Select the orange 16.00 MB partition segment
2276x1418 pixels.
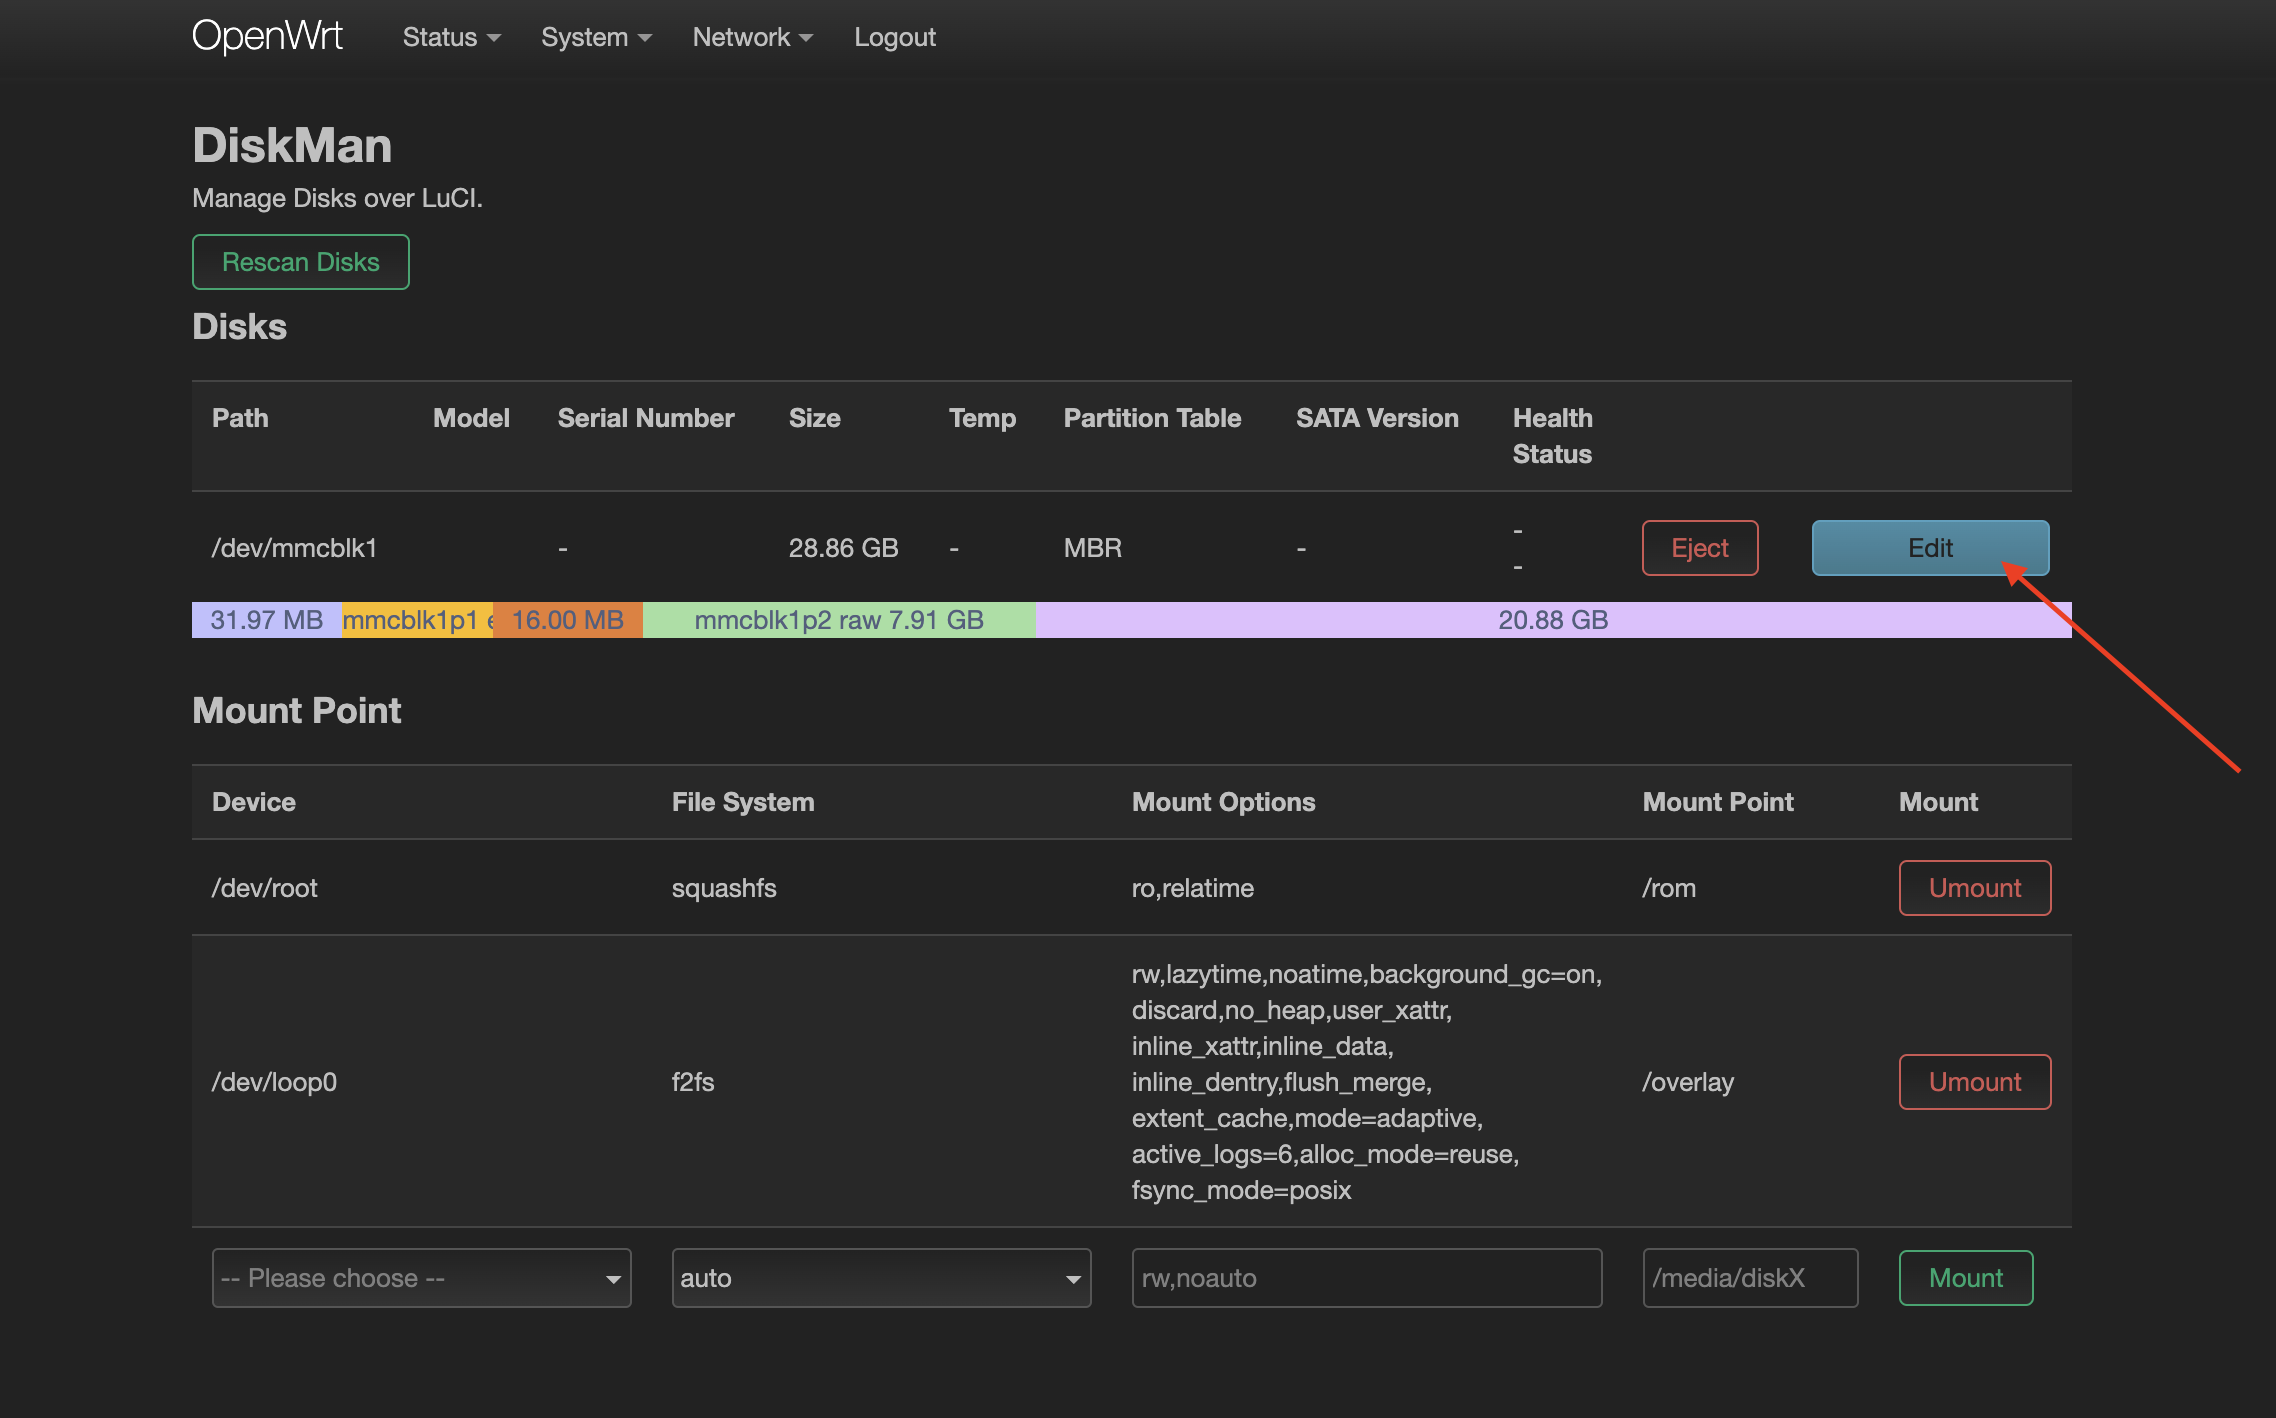pyautogui.click(x=568, y=620)
